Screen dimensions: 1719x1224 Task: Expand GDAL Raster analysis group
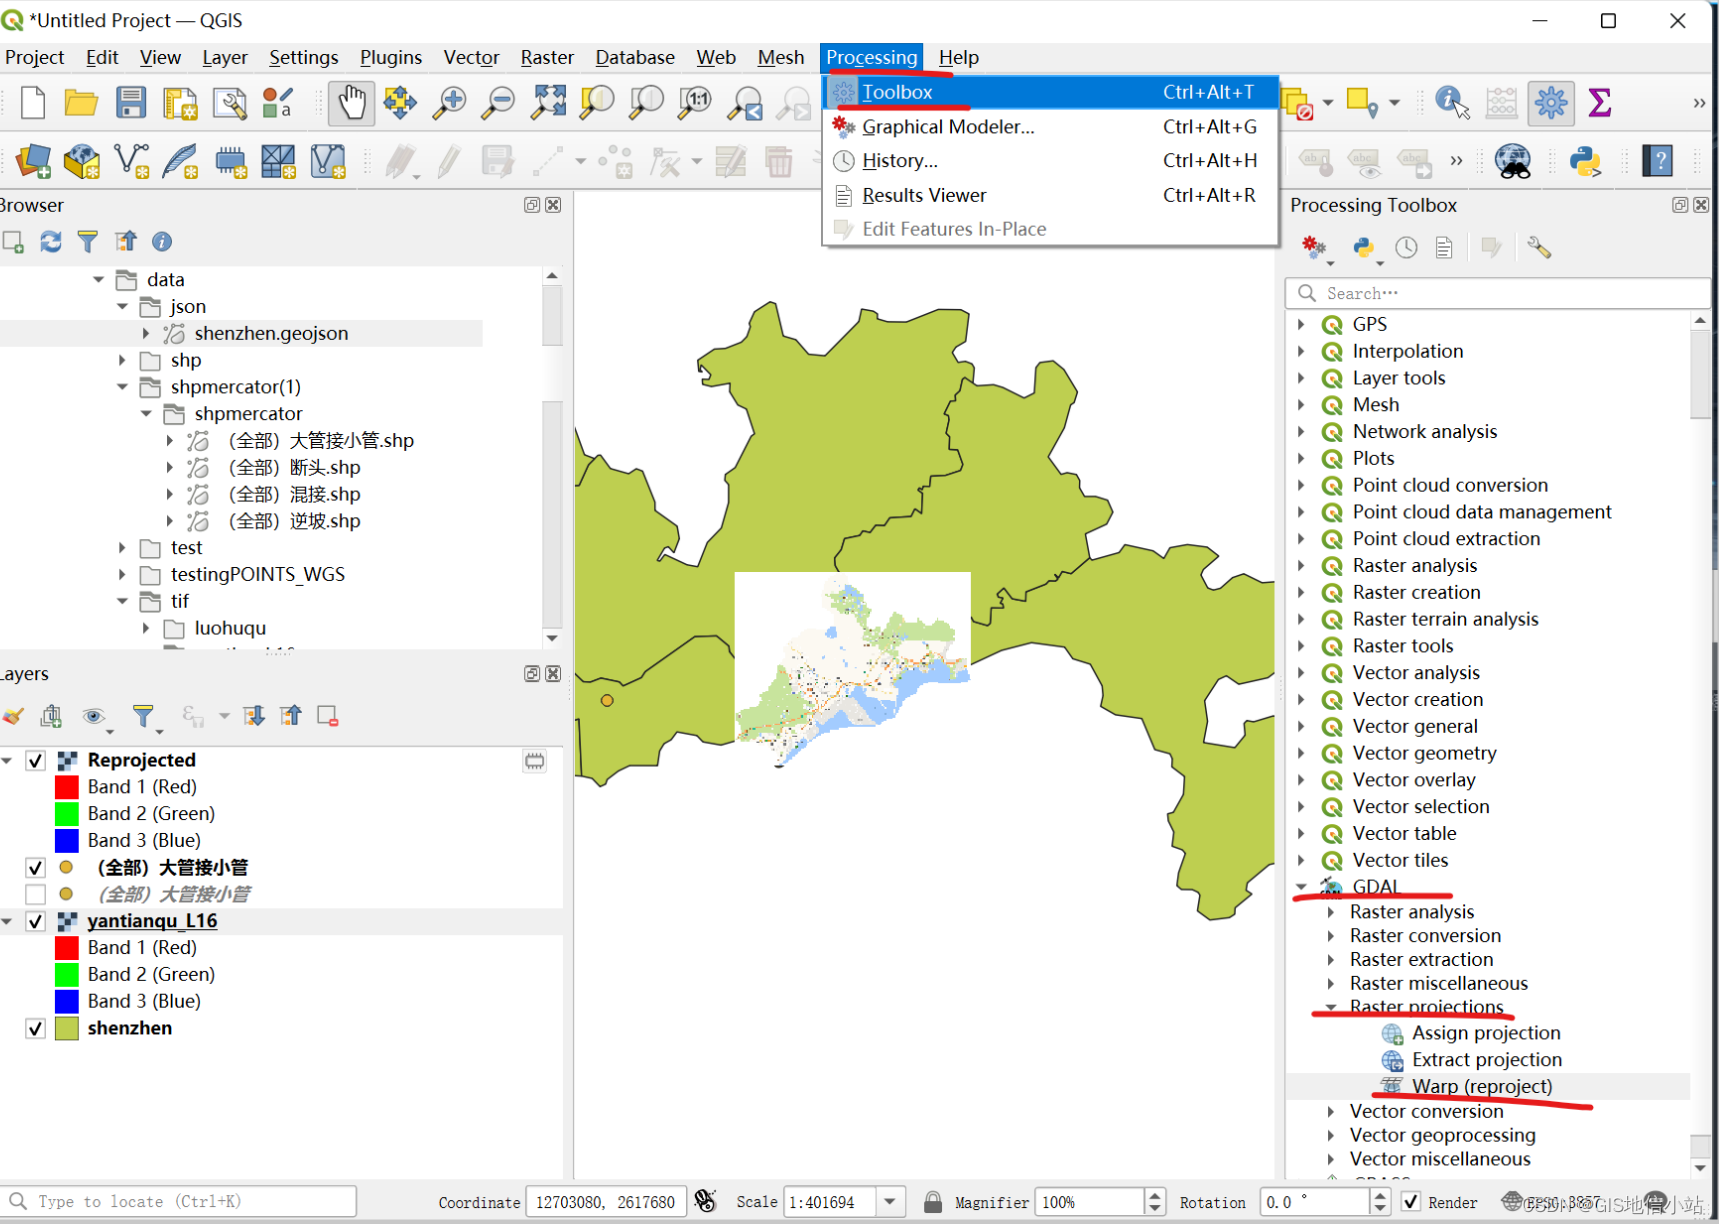tap(1331, 912)
